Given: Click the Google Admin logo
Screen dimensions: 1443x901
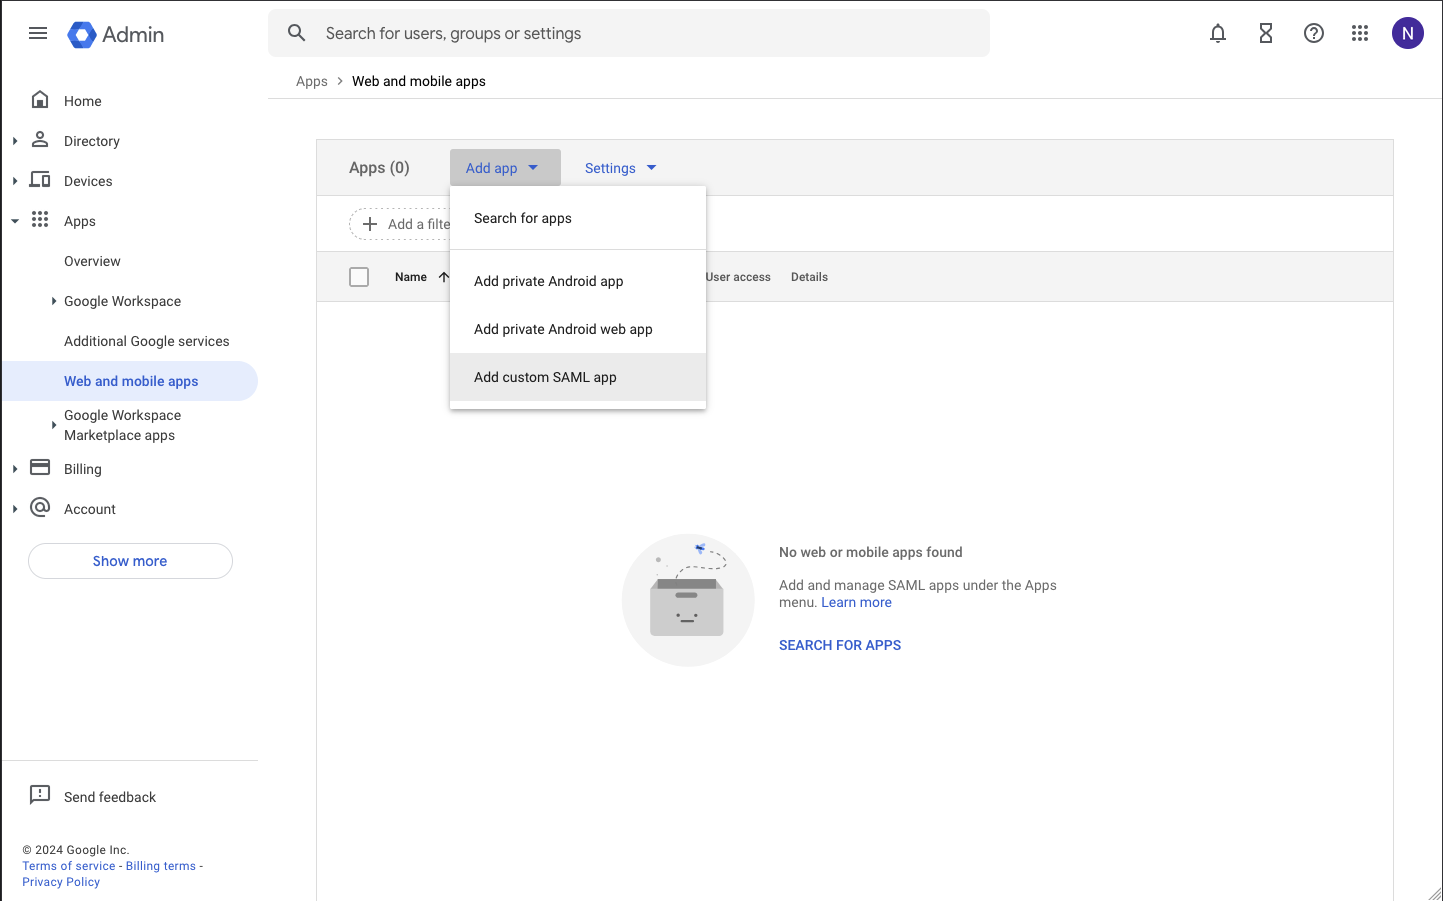Looking at the screenshot, I should [x=115, y=34].
